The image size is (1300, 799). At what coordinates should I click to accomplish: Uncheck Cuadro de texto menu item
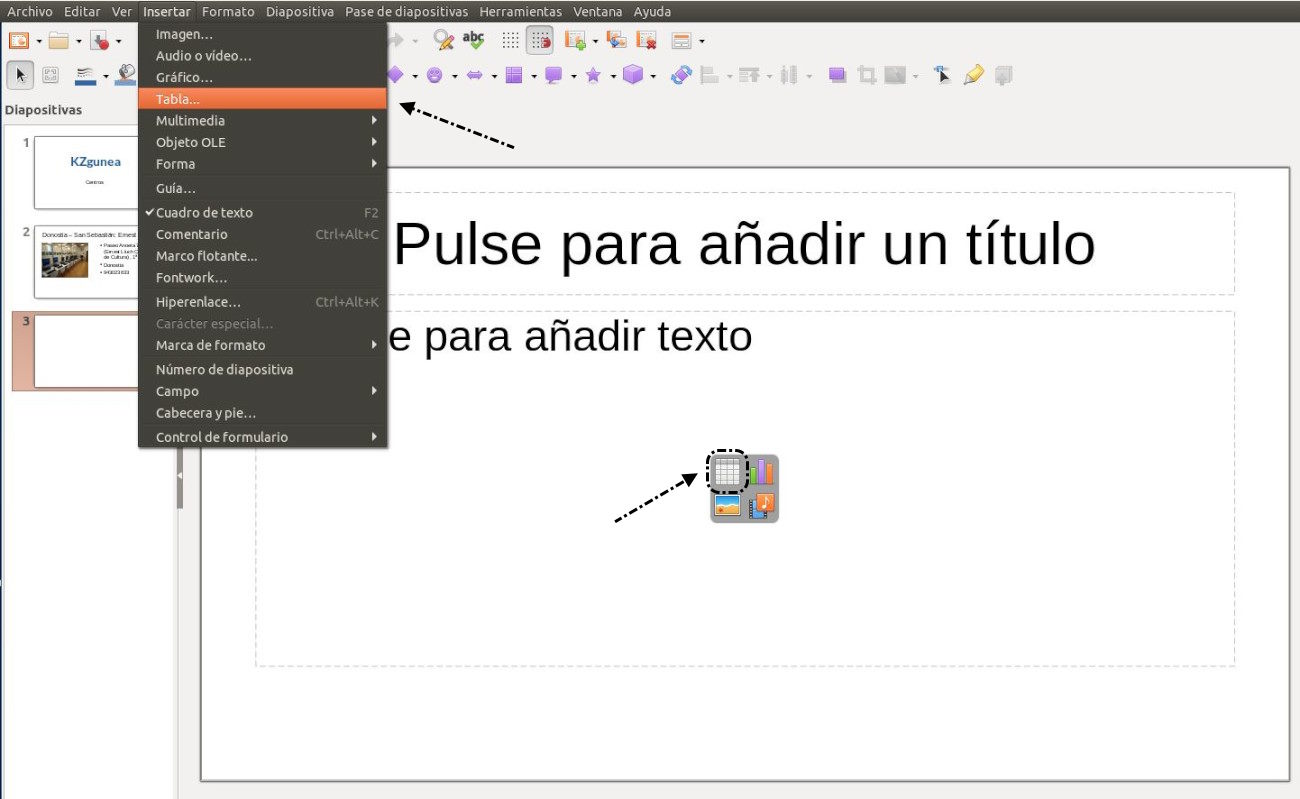click(262, 212)
